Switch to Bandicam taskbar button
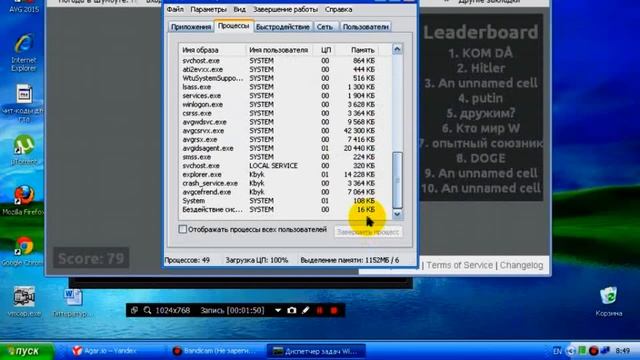 pos(215,351)
